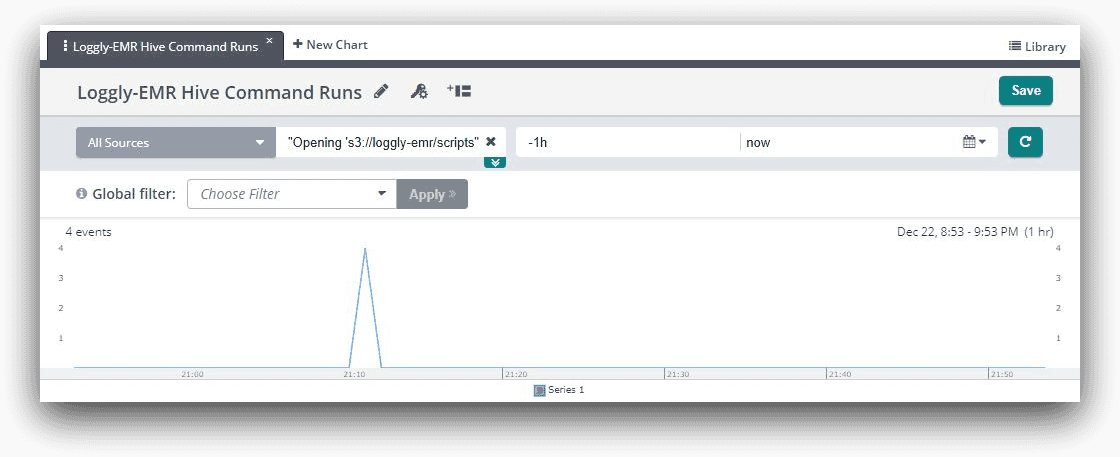Click the refresh button next to date range
The height and width of the screenshot is (457, 1120).
pyautogui.click(x=1025, y=142)
